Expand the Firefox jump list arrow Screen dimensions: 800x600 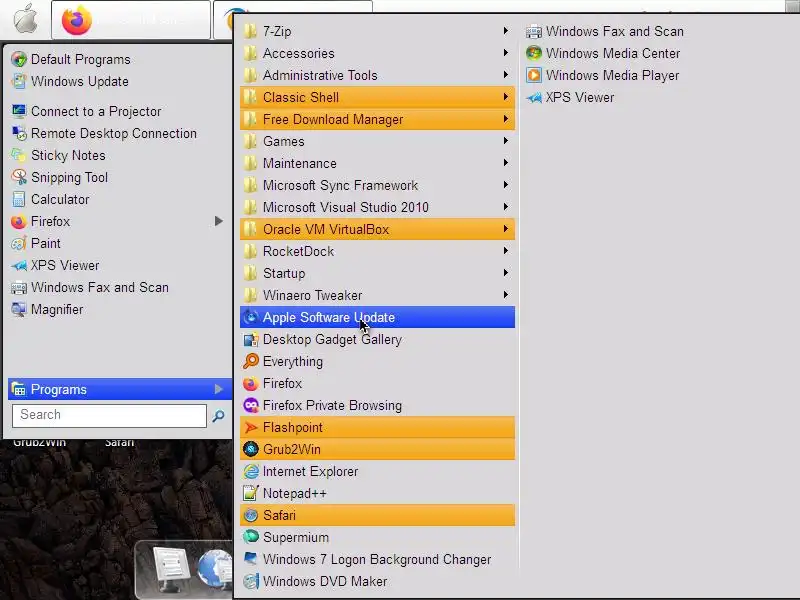tap(218, 221)
